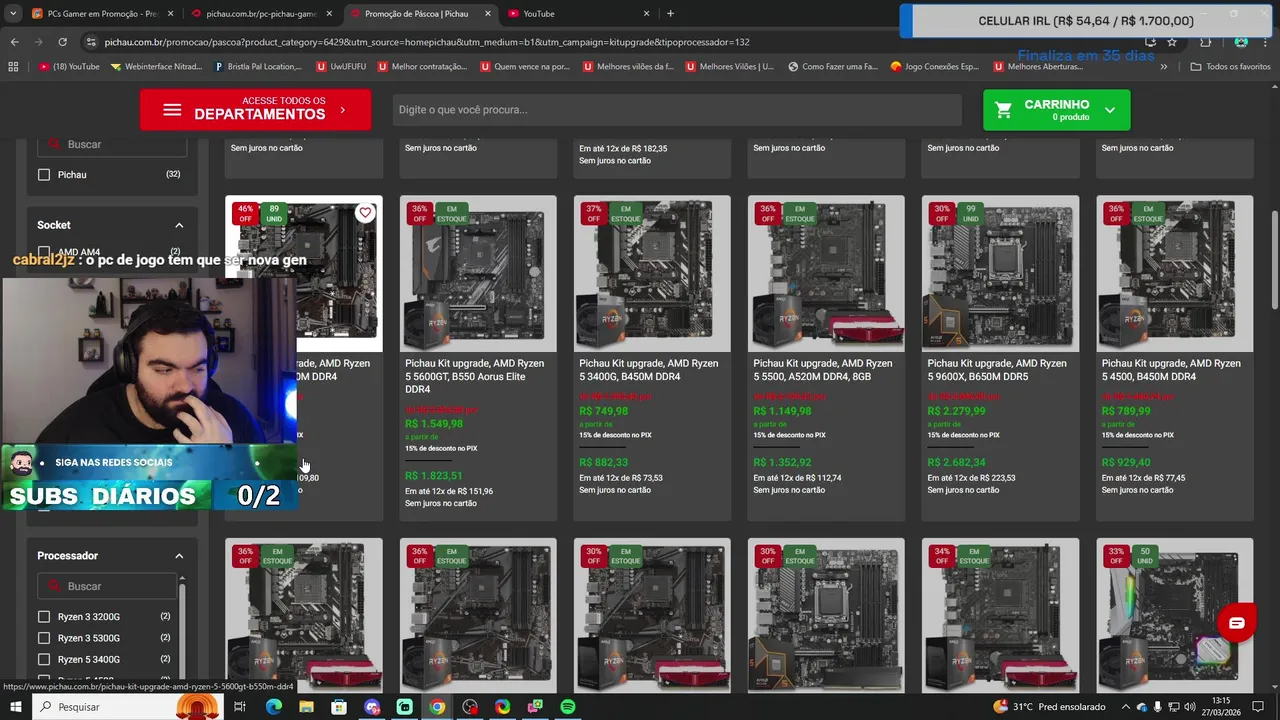Image resolution: width=1280 pixels, height=720 pixels.
Task: Click Acesse todos os Departamentos button
Action: pyautogui.click(x=255, y=110)
